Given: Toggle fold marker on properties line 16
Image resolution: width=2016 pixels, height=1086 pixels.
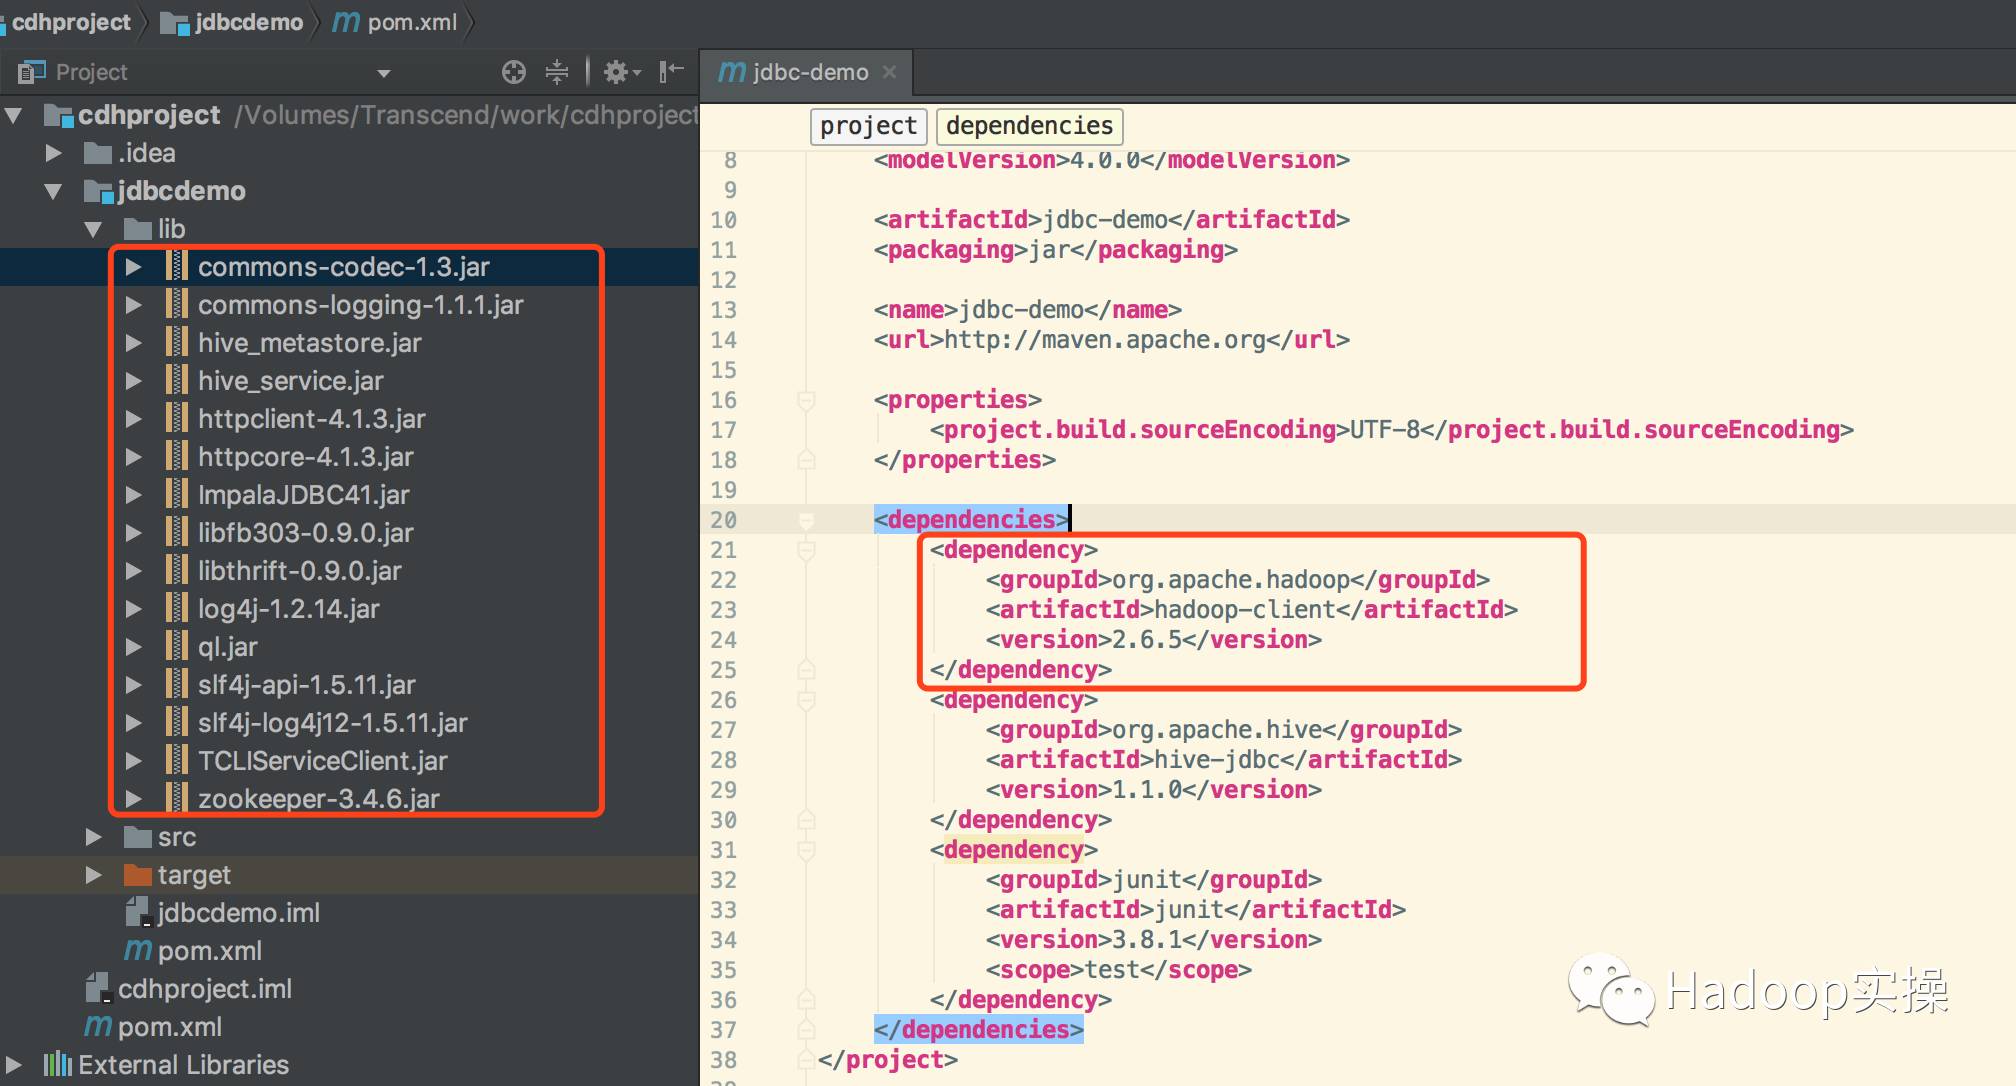Looking at the screenshot, I should click(x=806, y=400).
